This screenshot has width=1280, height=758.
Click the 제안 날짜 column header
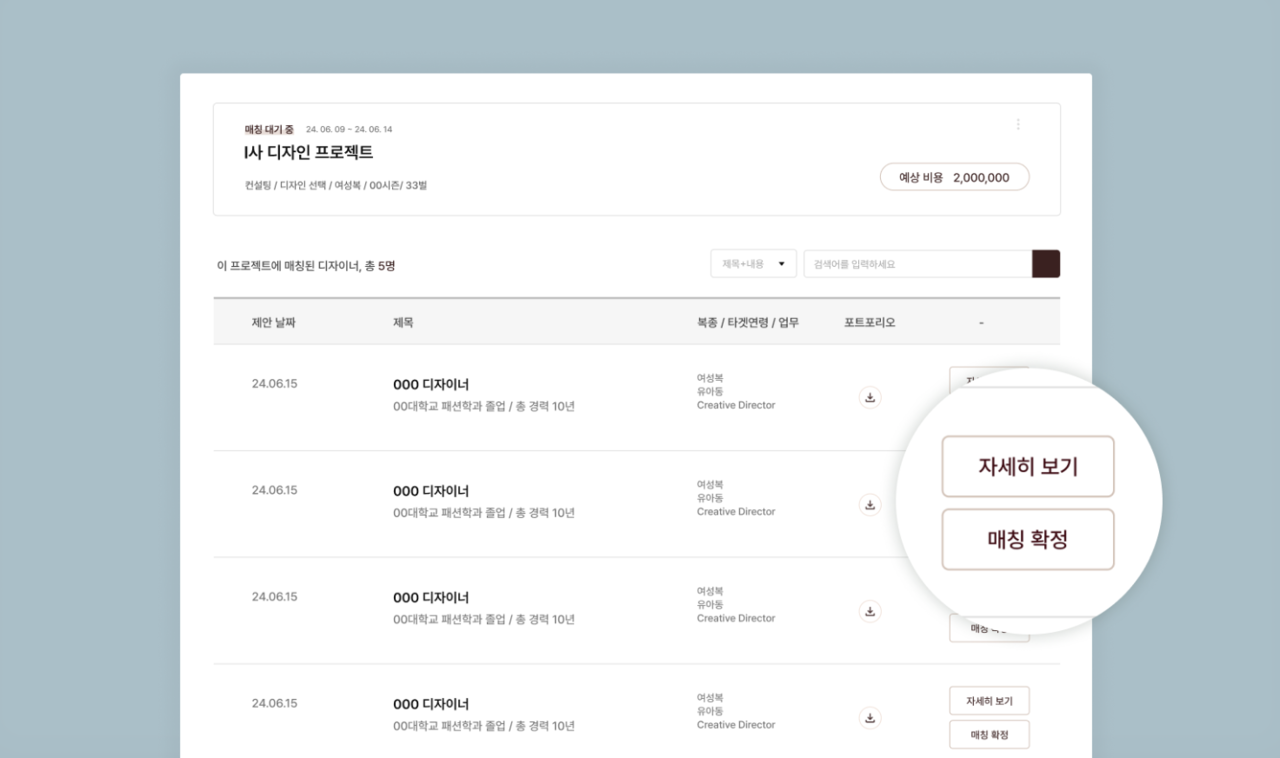[x=274, y=323]
